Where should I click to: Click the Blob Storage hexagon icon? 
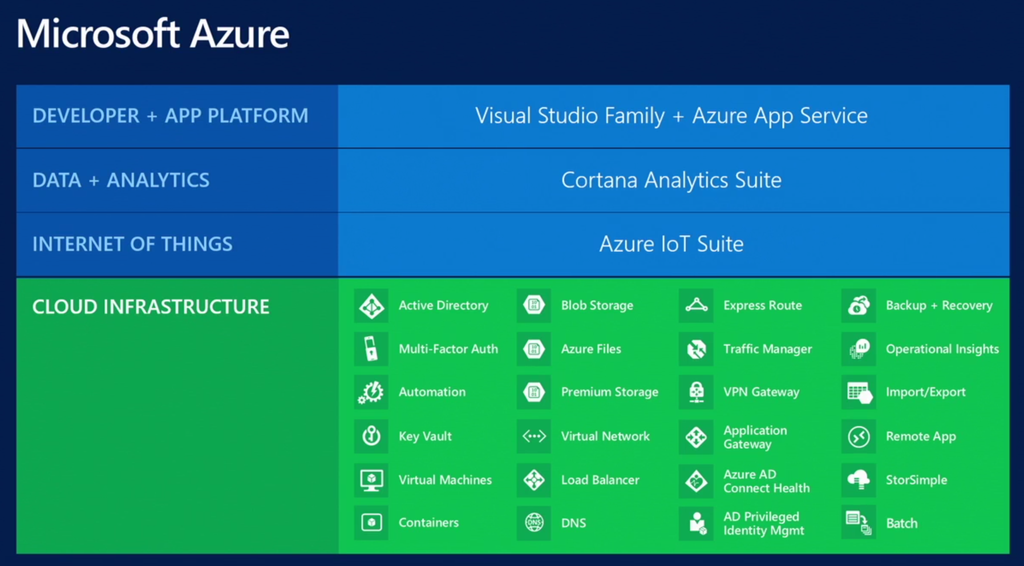click(x=534, y=306)
